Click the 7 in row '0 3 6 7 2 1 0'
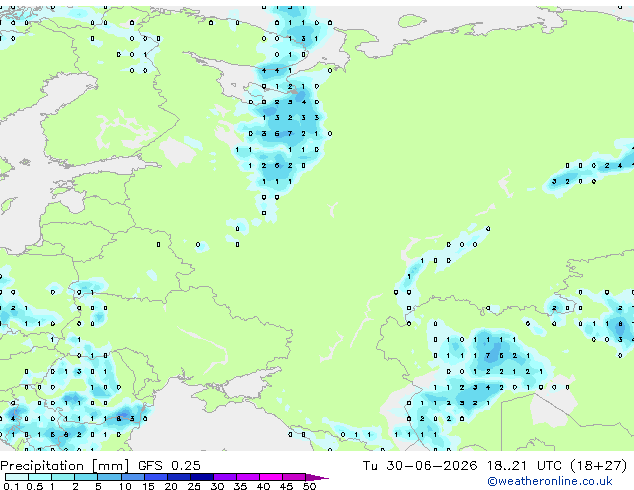The width and height of the screenshot is (634, 490). (x=290, y=134)
